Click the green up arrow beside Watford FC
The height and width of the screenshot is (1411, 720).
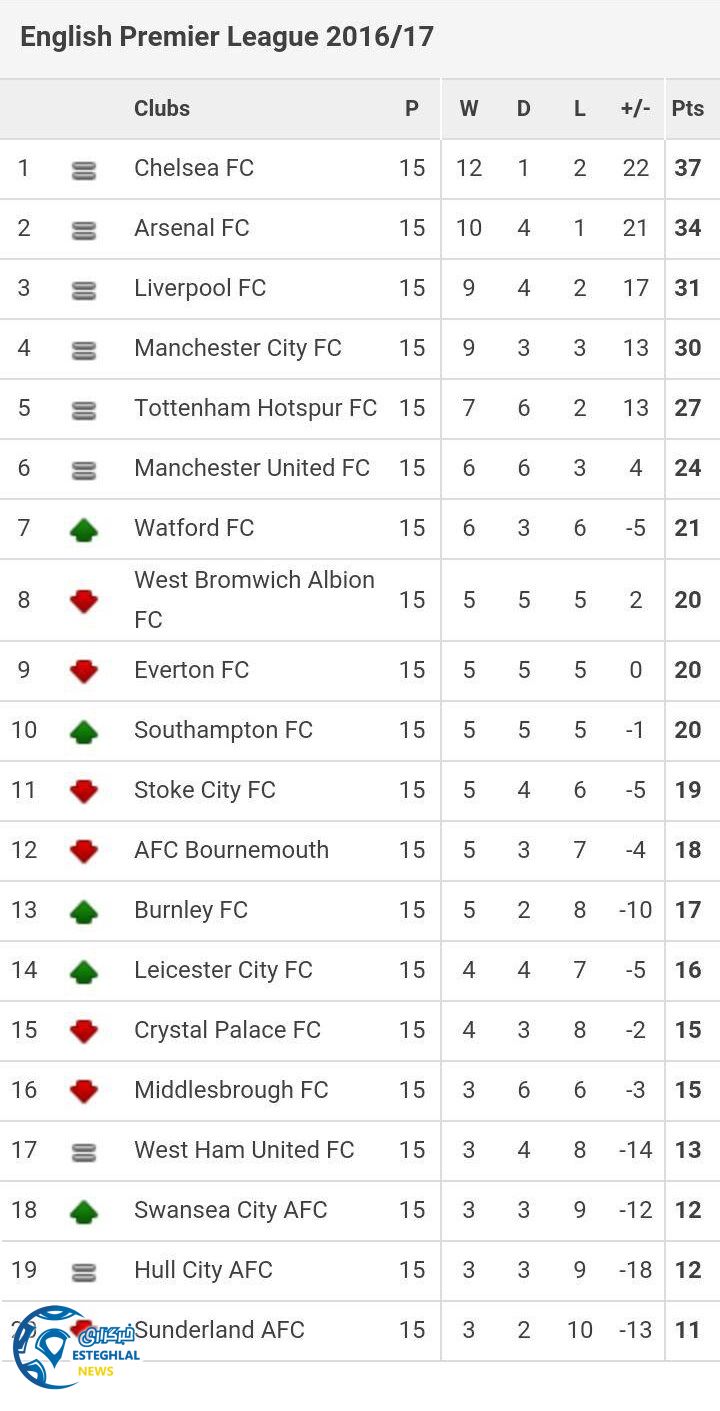pos(84,529)
